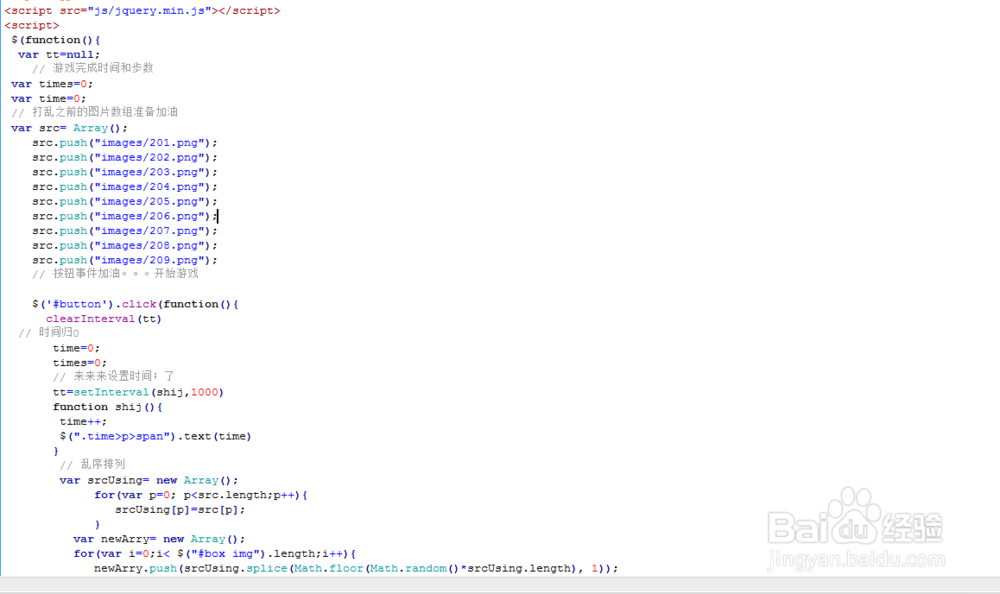1000x594 pixels.
Task: Click the images/208.png push line
Action: (125, 246)
